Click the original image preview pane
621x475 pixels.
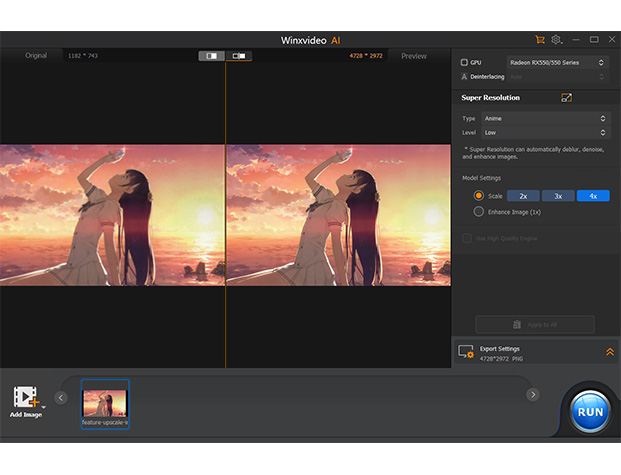pyautogui.click(x=112, y=215)
